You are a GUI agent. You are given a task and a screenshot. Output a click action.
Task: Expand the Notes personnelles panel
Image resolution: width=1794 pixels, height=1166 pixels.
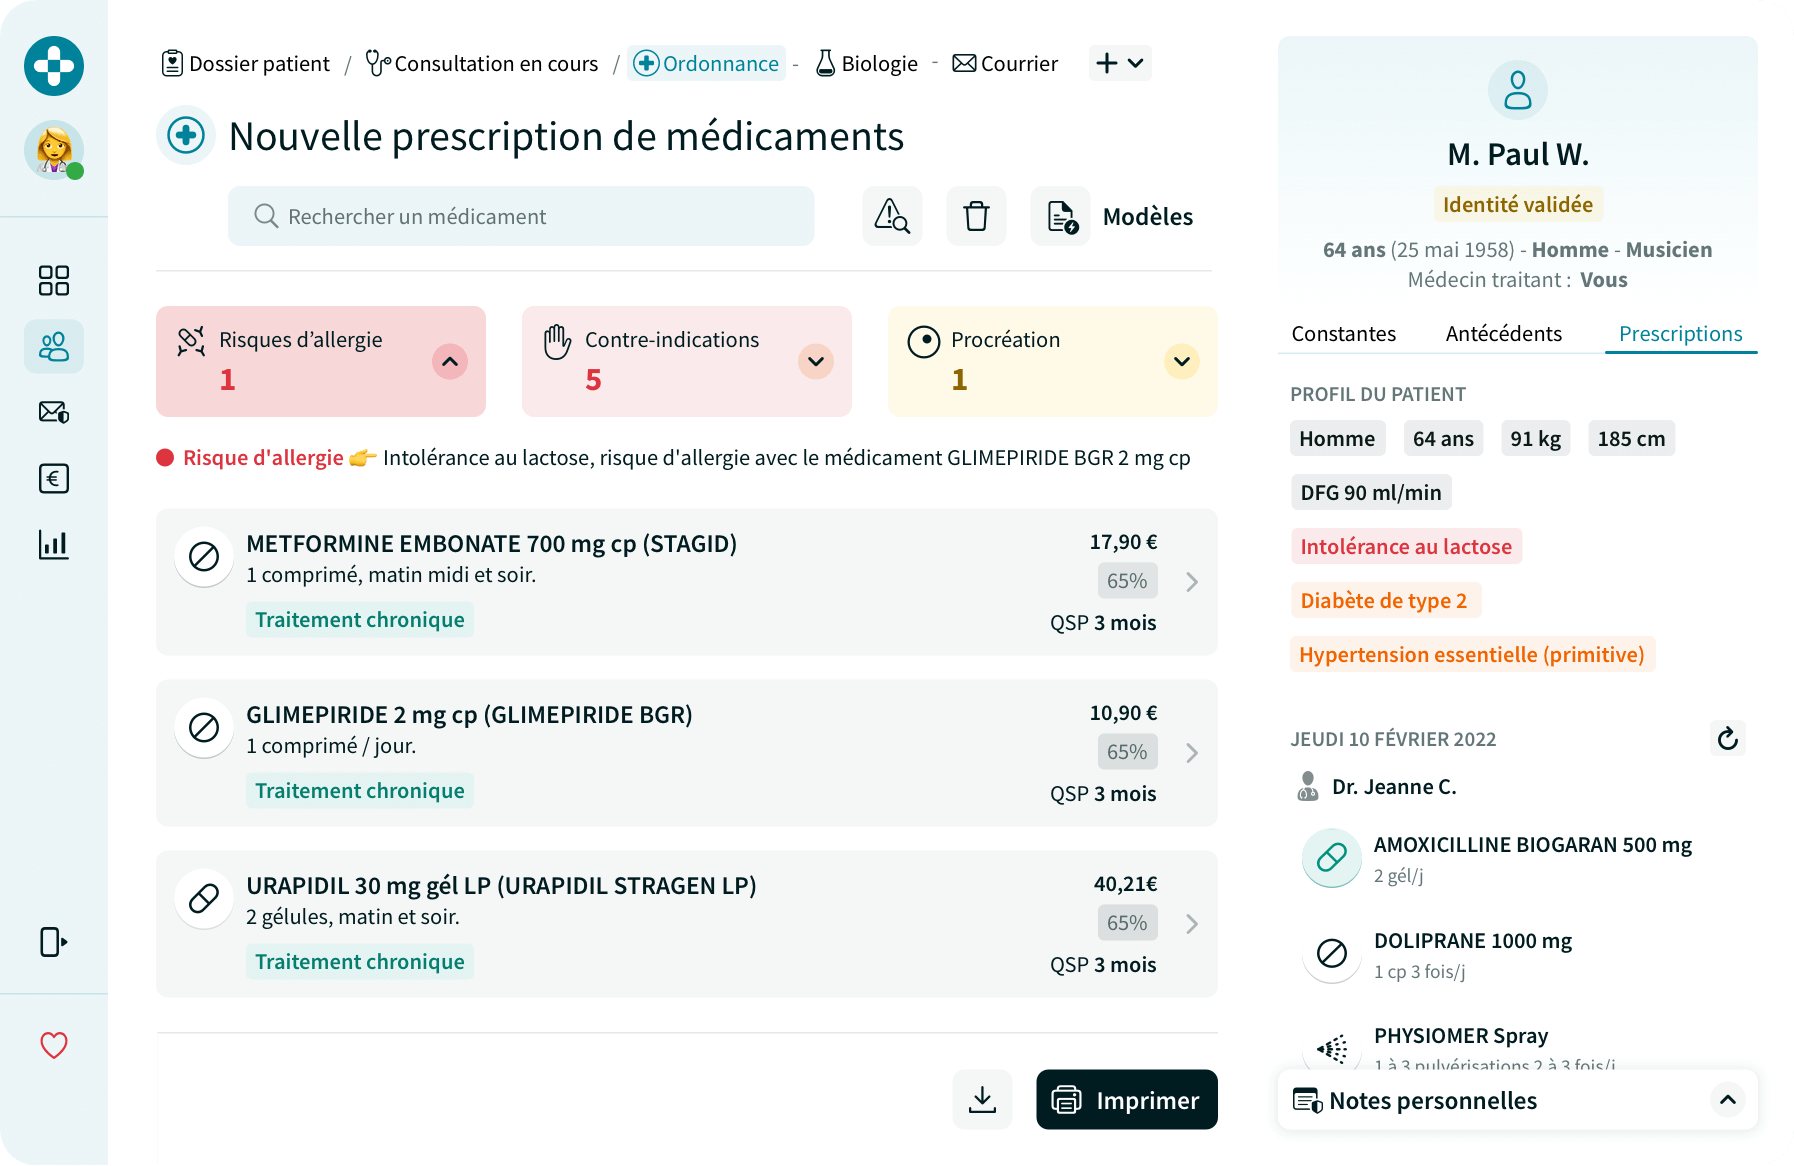pyautogui.click(x=1727, y=1100)
